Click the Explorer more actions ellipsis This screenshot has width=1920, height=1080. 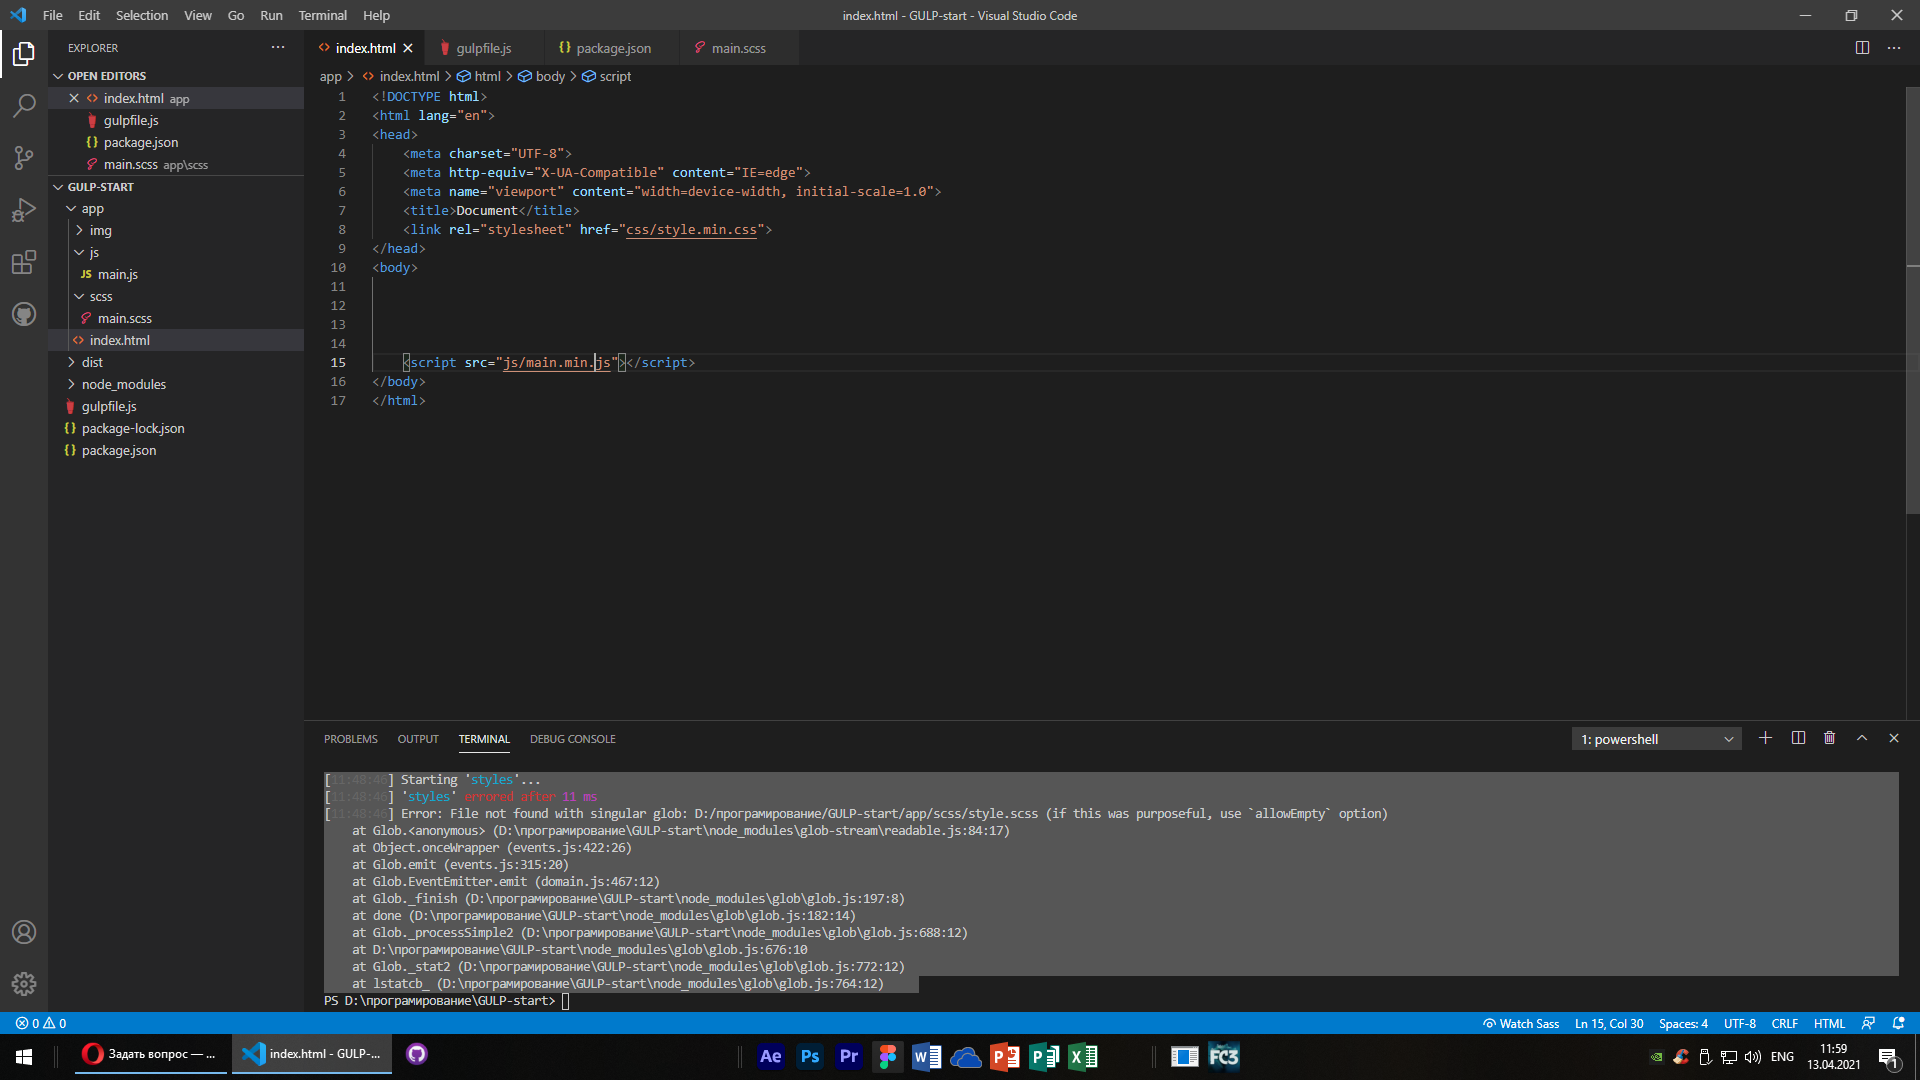278,47
